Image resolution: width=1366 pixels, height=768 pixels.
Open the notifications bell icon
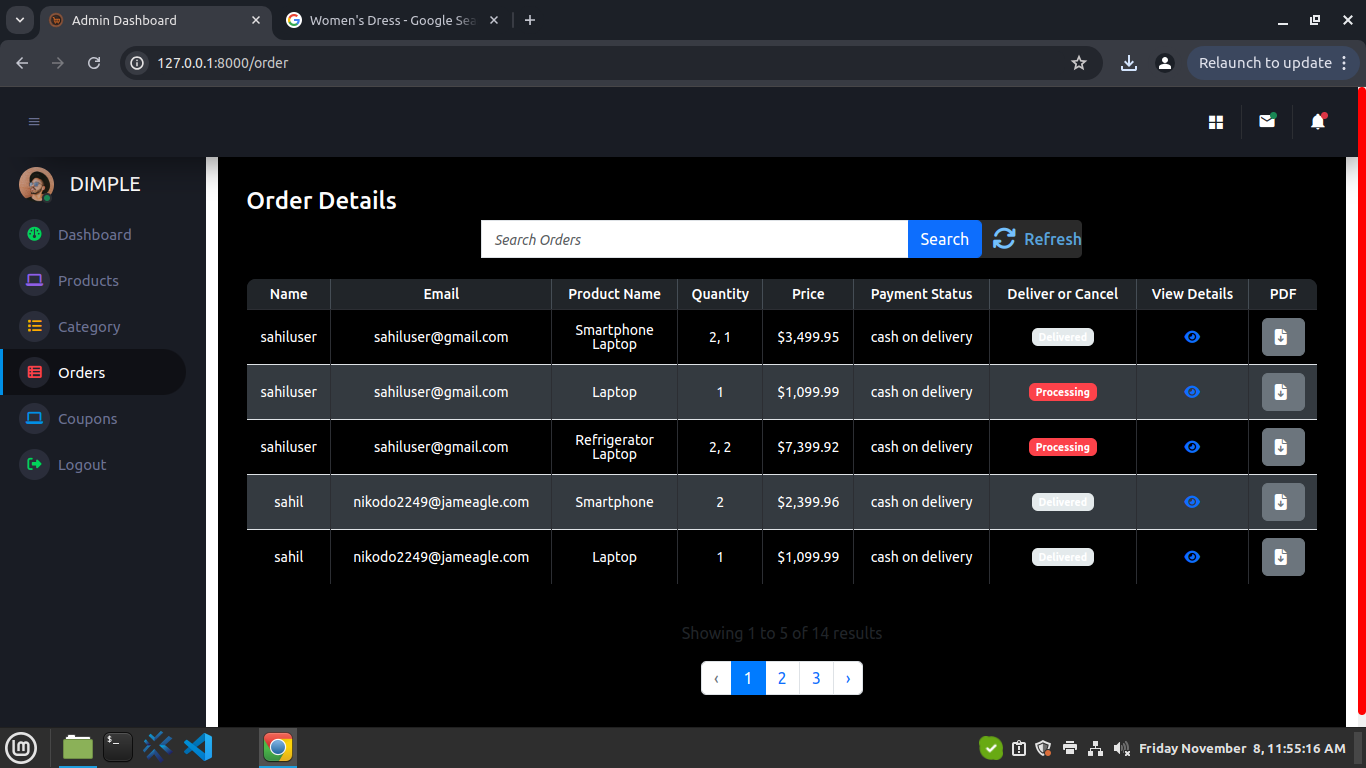pos(1318,121)
